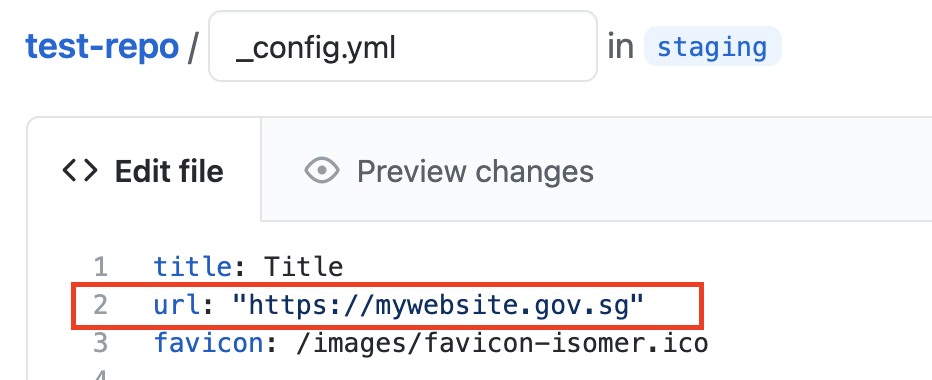The width and height of the screenshot is (932, 380).
Task: Select the staging branch label
Action: (712, 46)
